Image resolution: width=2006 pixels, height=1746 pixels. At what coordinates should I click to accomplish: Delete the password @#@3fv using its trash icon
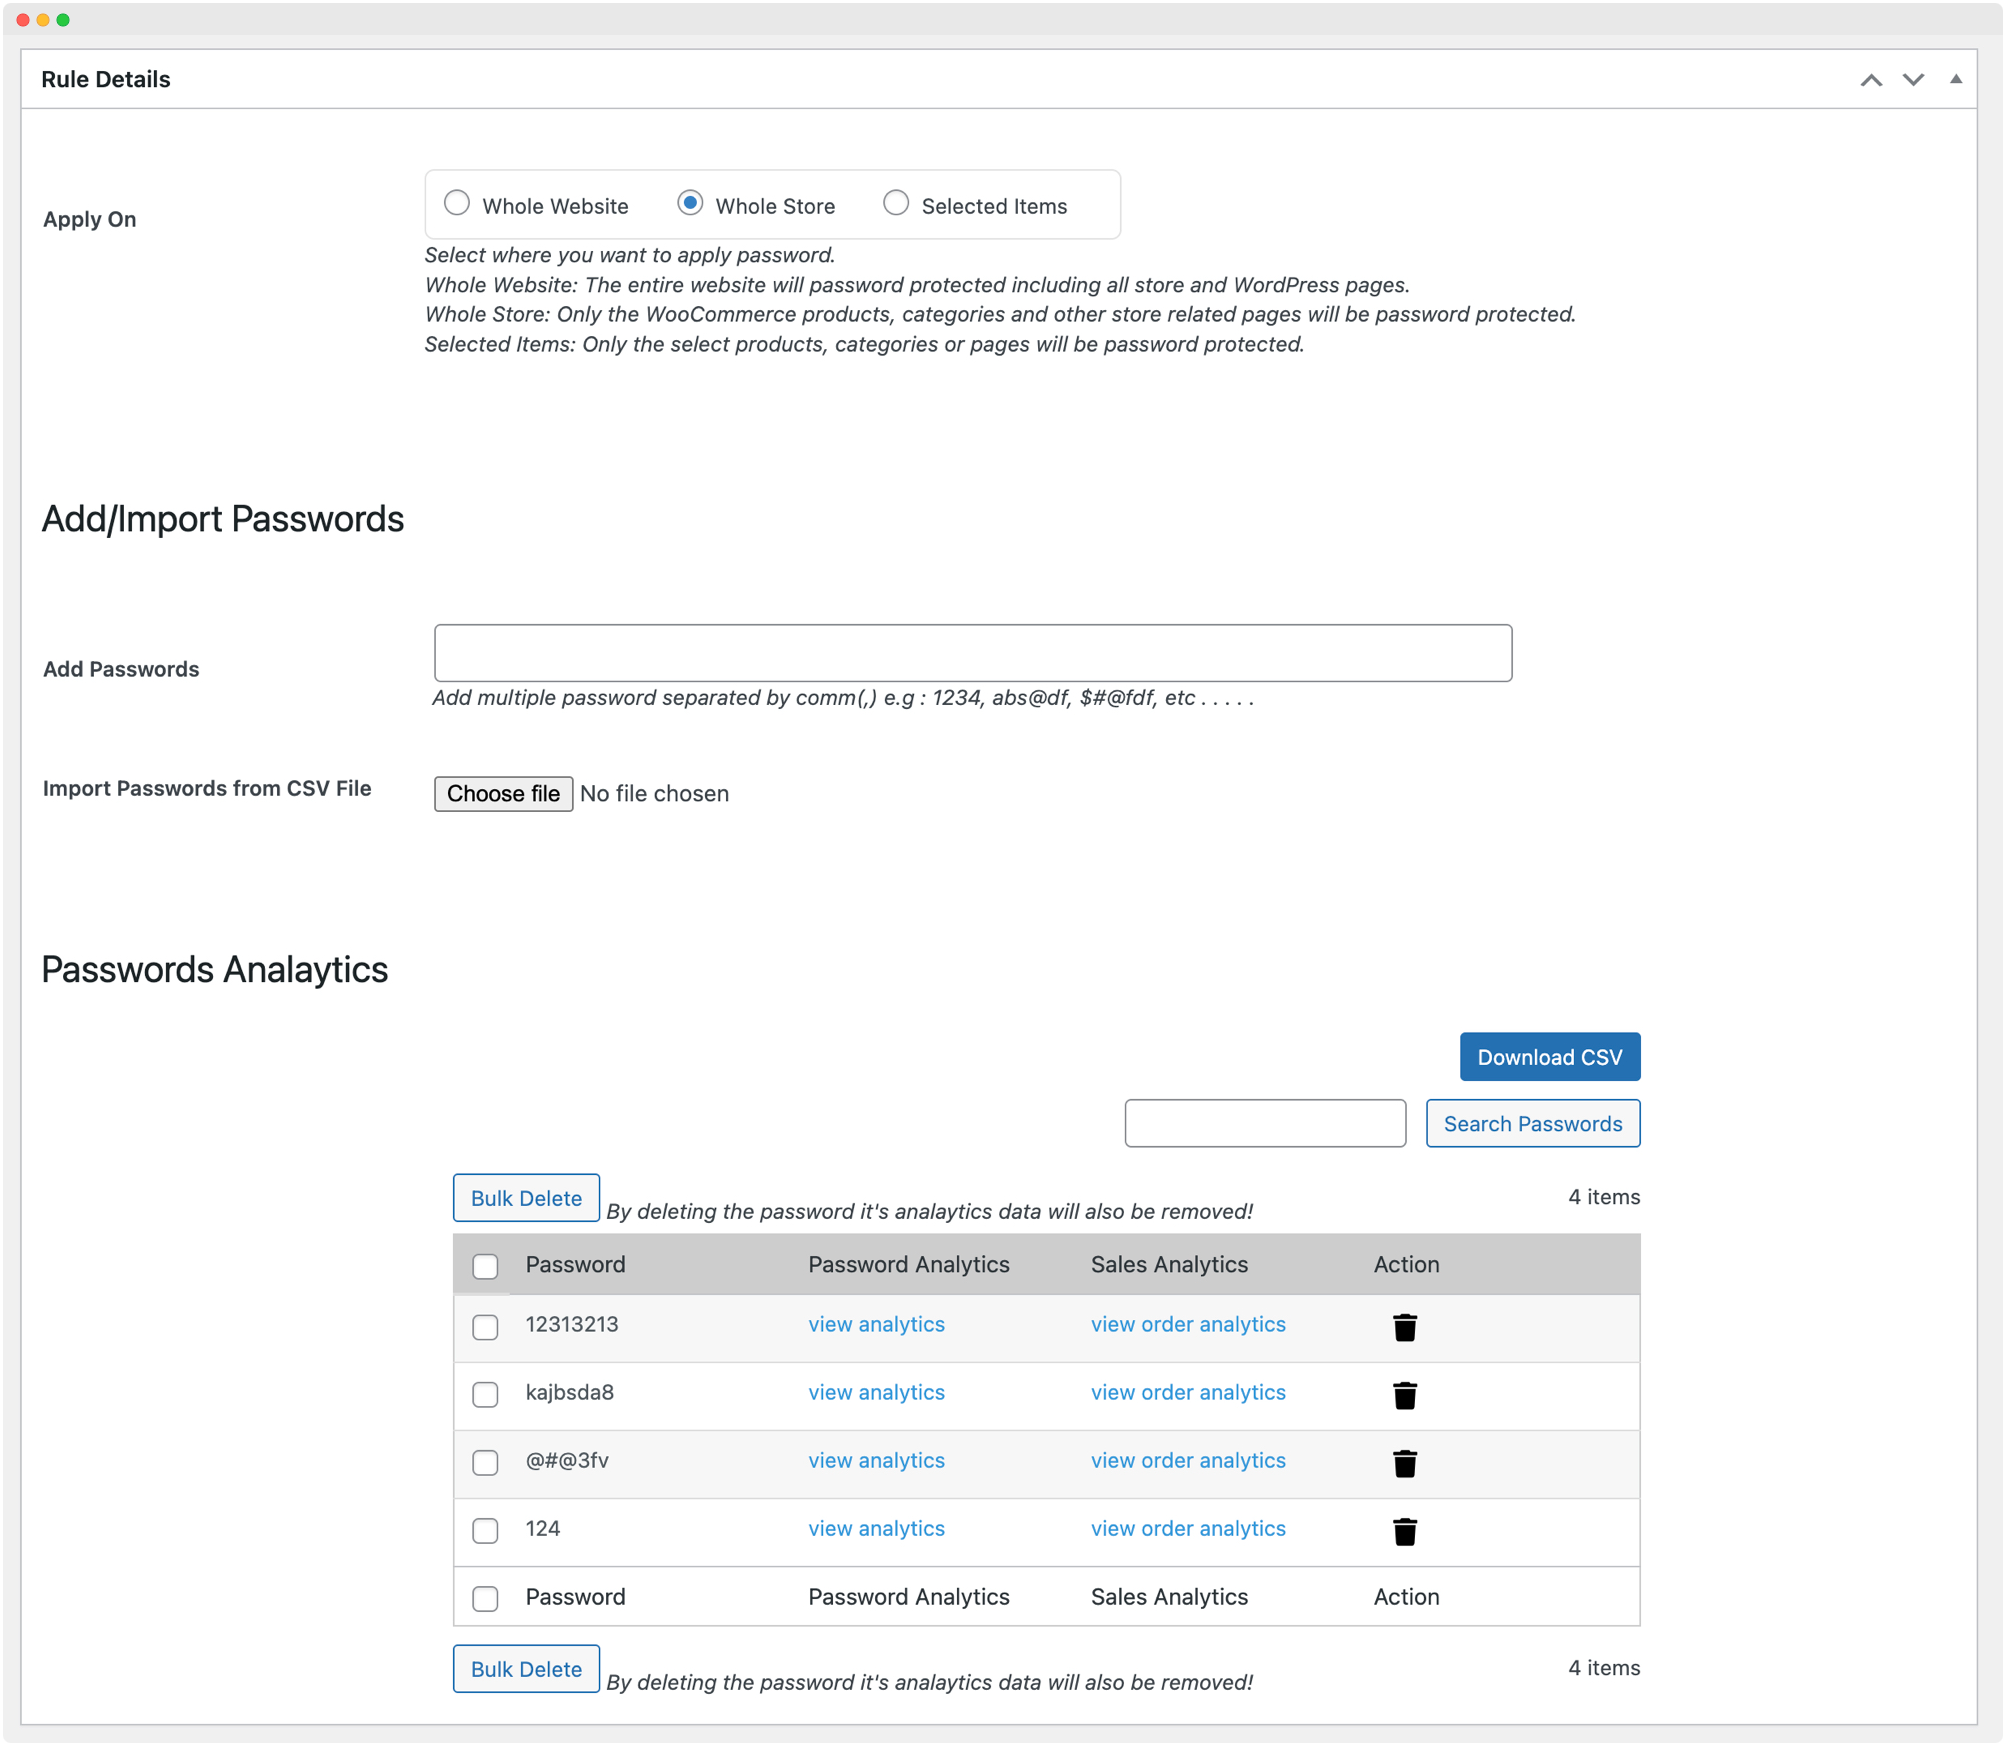coord(1405,1463)
